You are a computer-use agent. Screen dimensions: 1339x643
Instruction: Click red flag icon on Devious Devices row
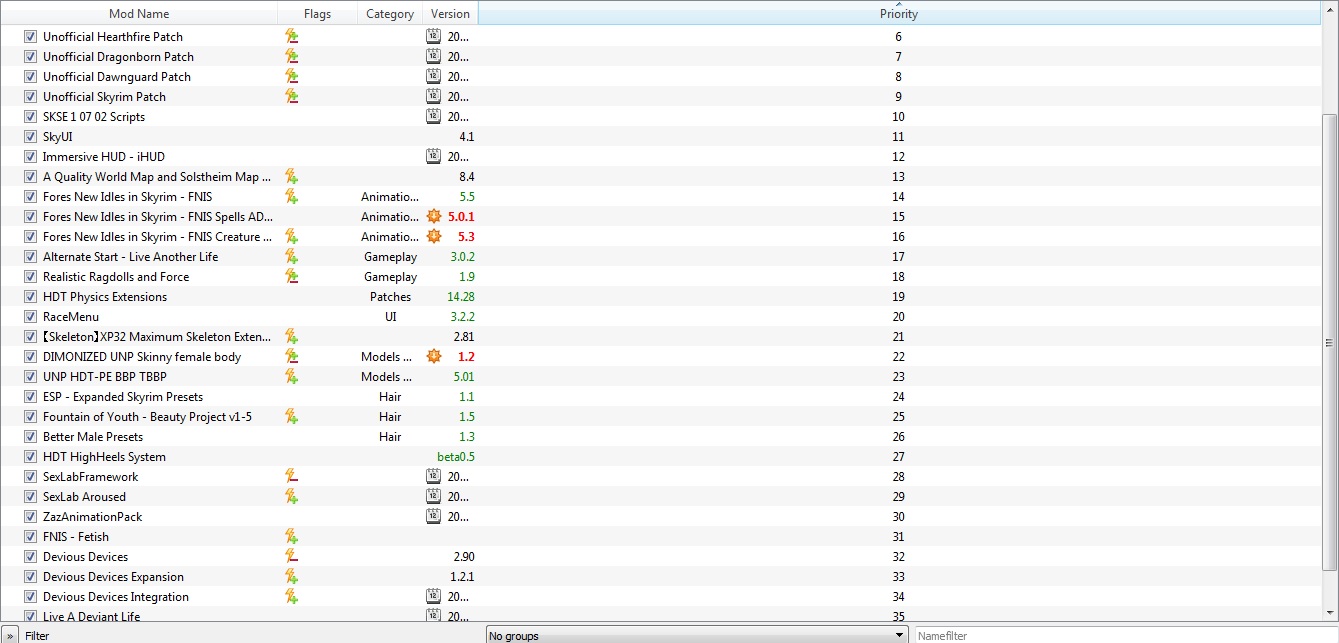coord(291,556)
